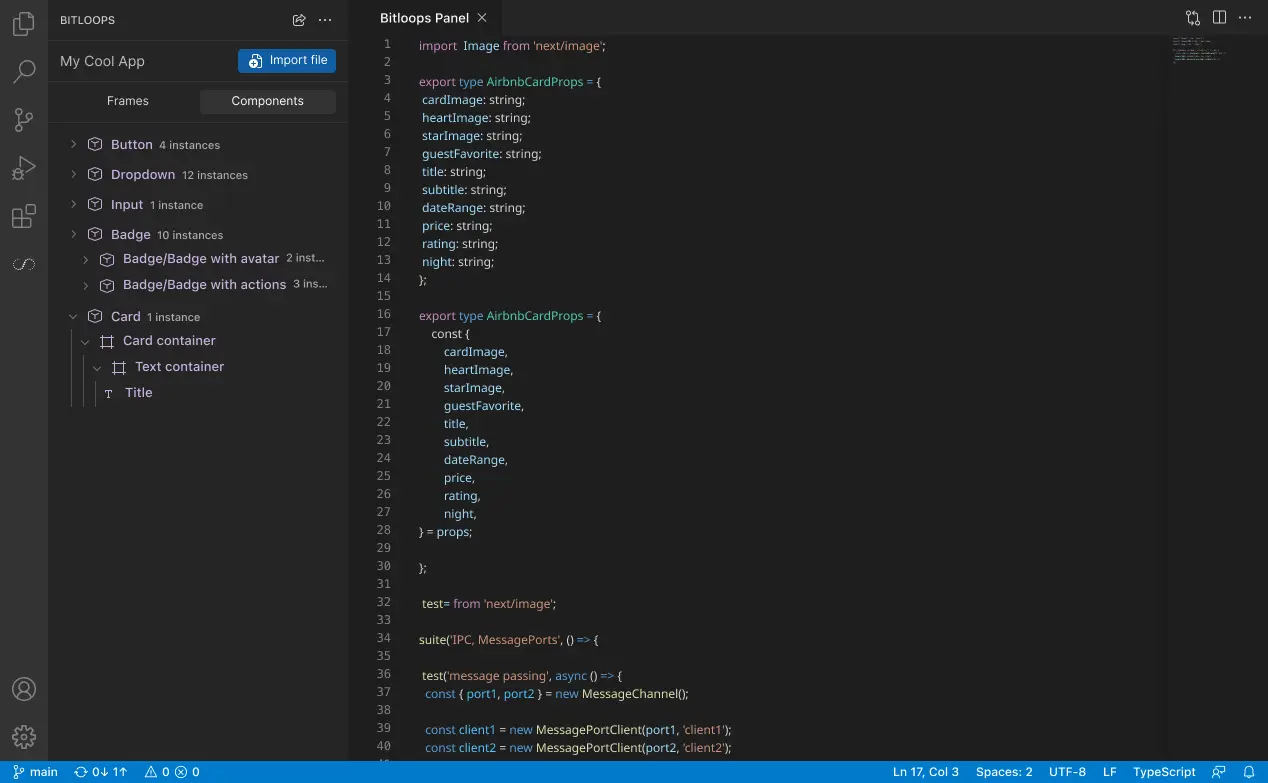1268x783 pixels.
Task: Expand the Dropdown component tree item
Action: tap(73, 175)
